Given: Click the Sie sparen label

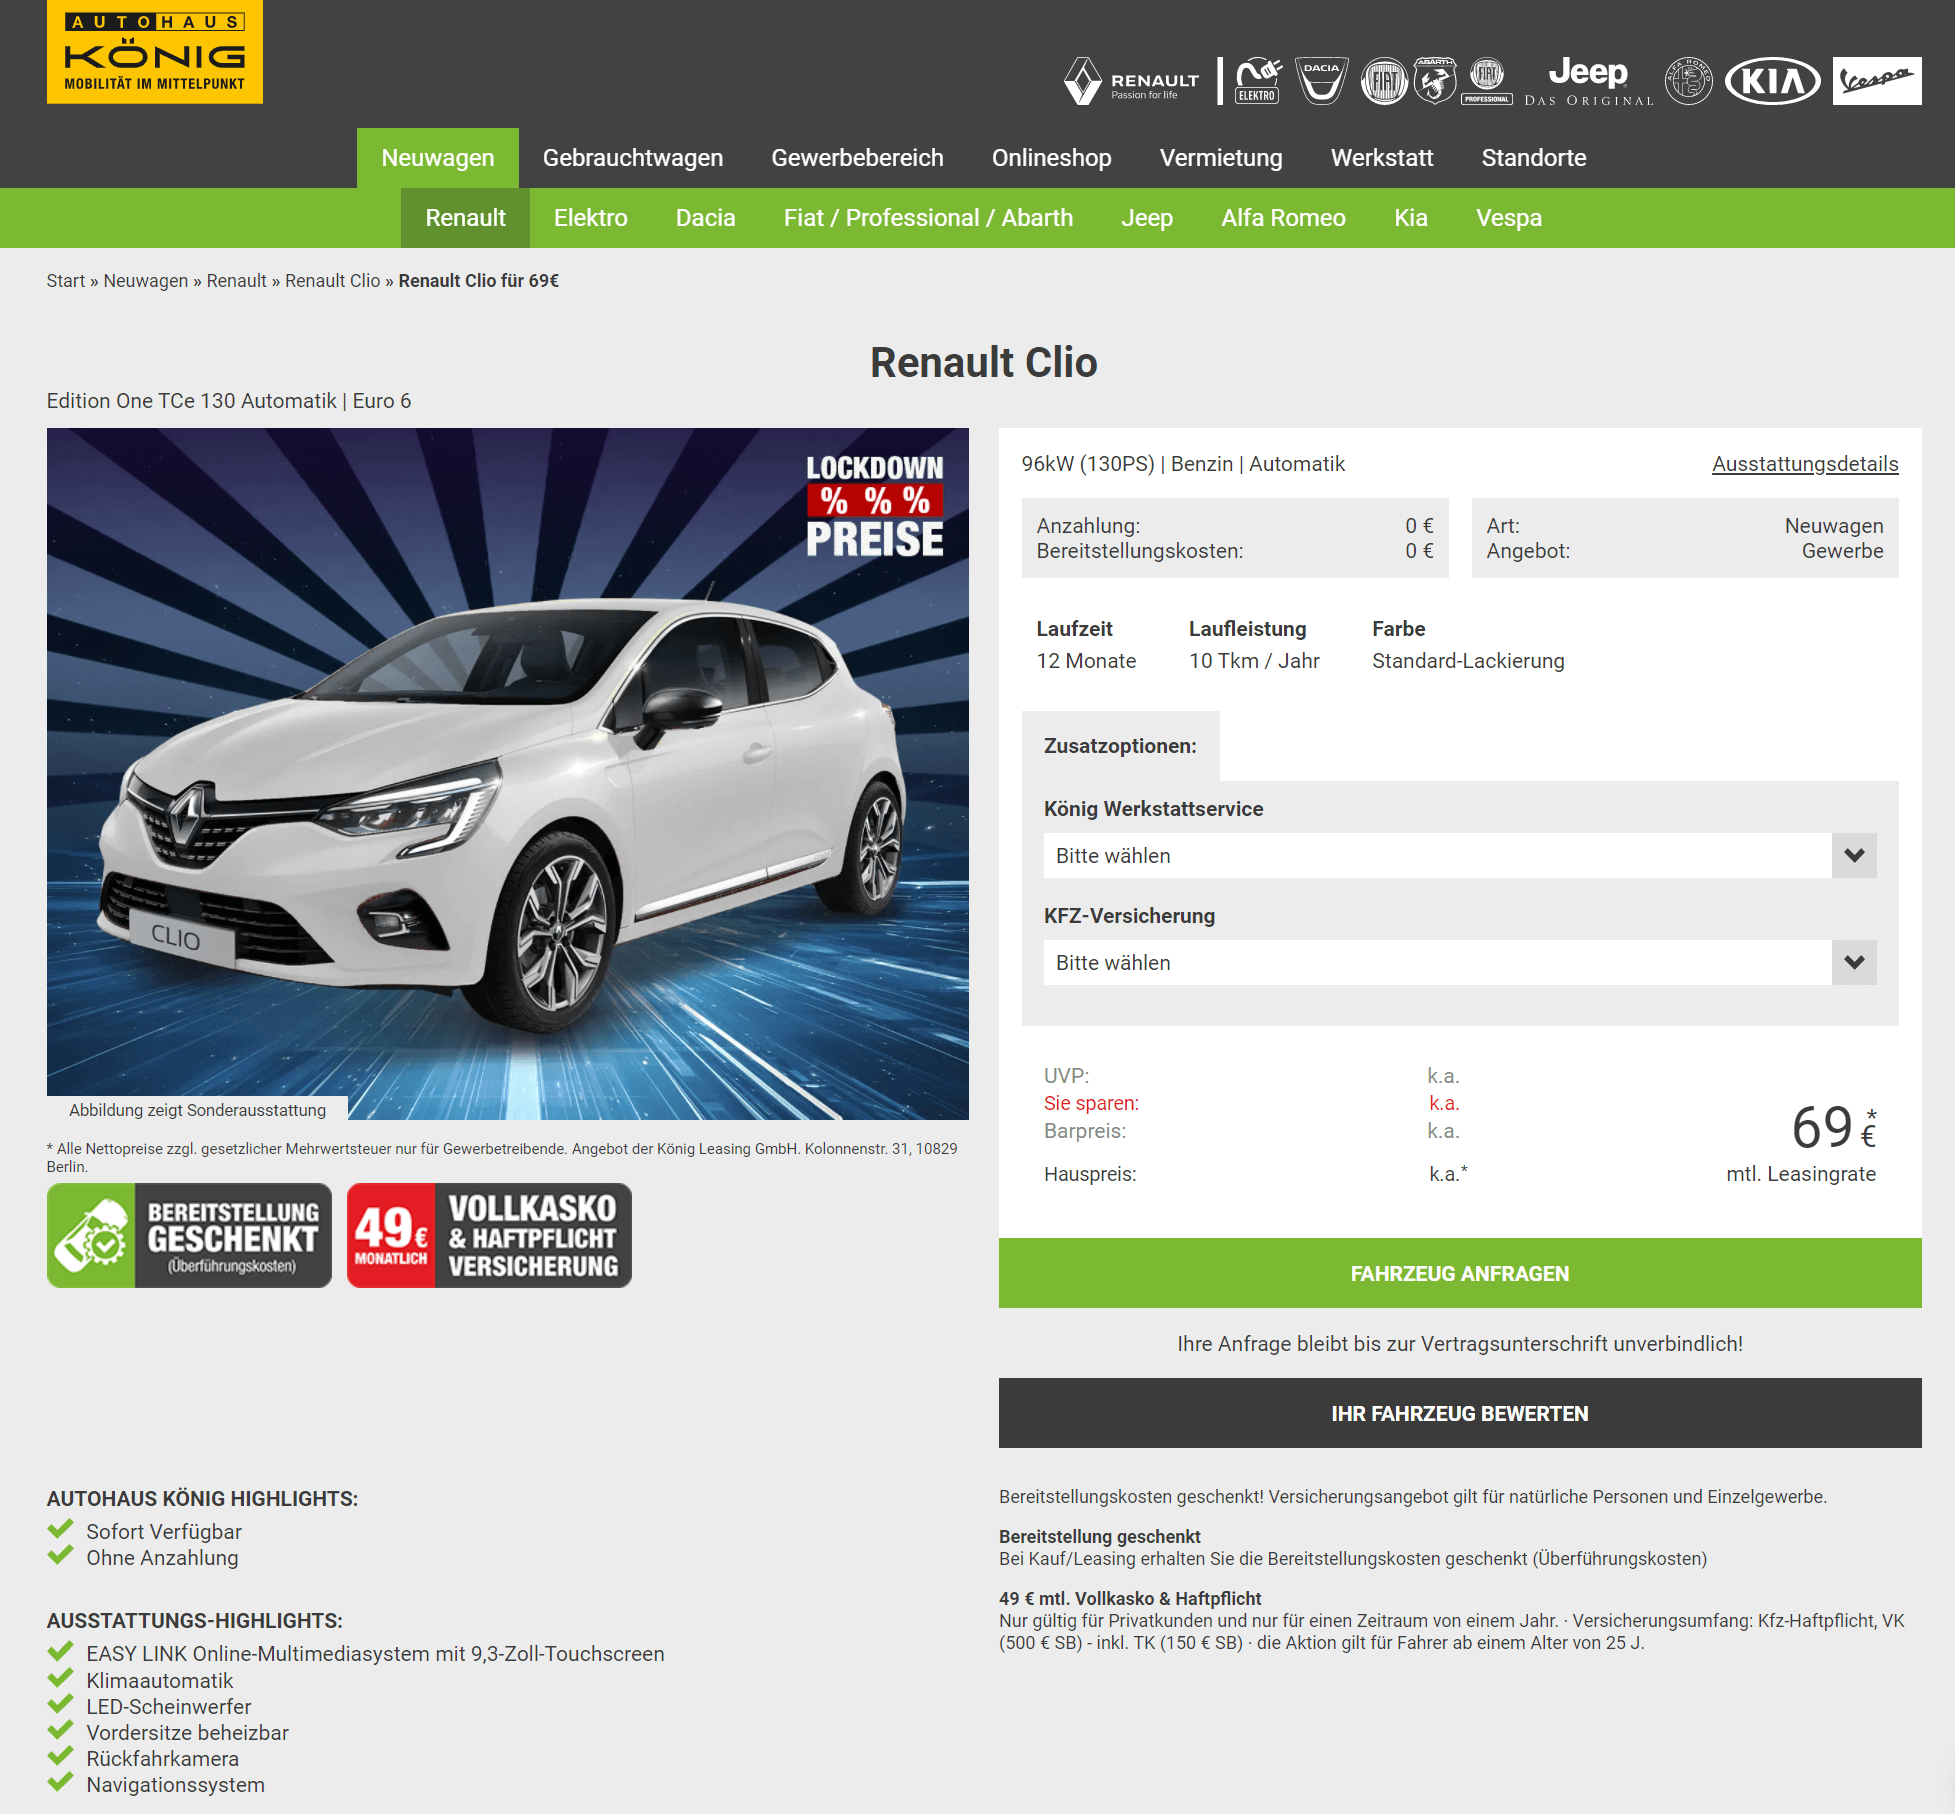Looking at the screenshot, I should point(1092,1103).
